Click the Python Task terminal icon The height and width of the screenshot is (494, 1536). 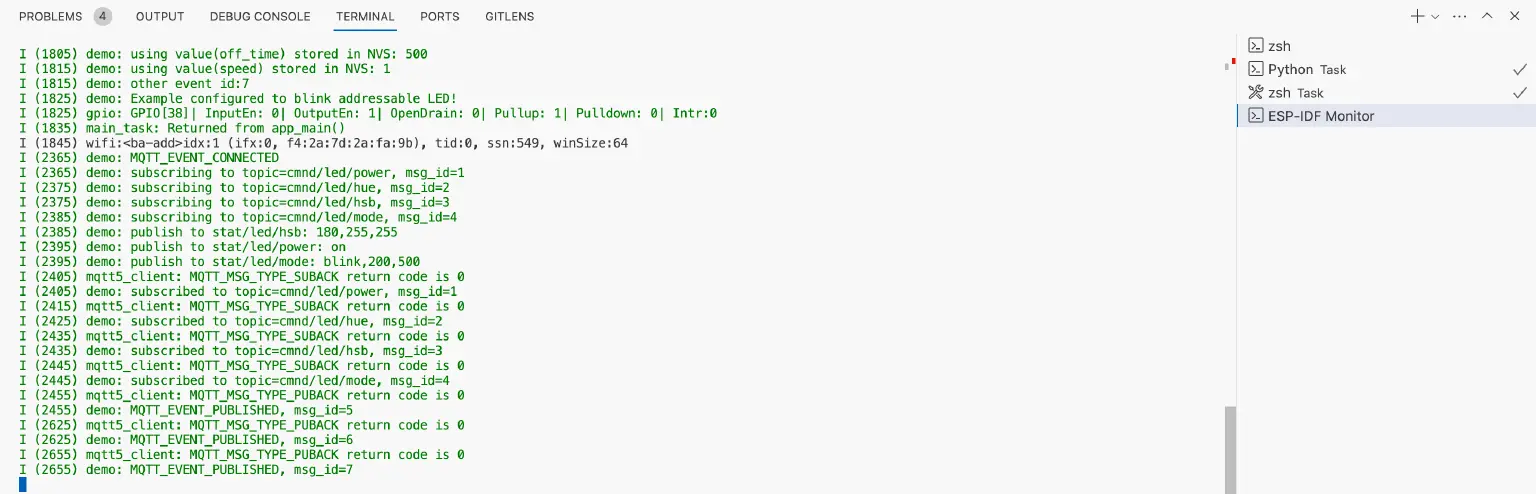point(1256,69)
